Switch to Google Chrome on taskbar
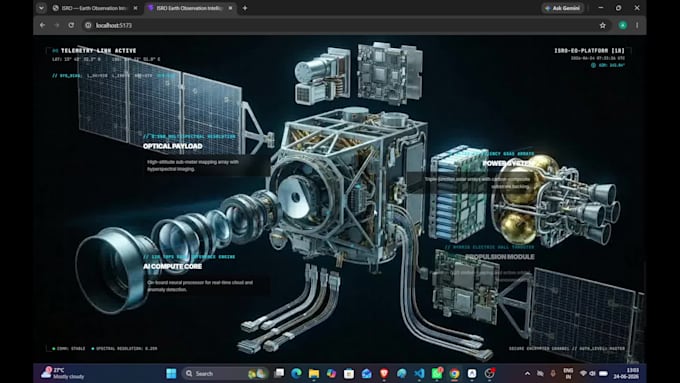This screenshot has height=383, width=680. (454, 373)
